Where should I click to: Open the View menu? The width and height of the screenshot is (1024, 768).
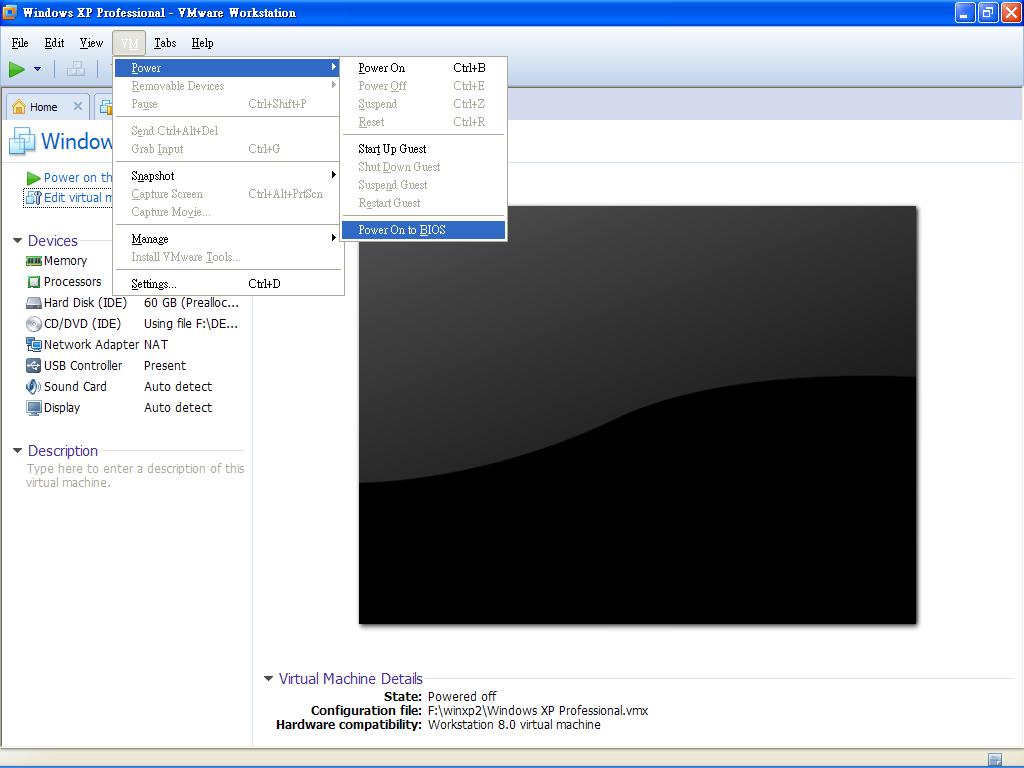point(91,43)
